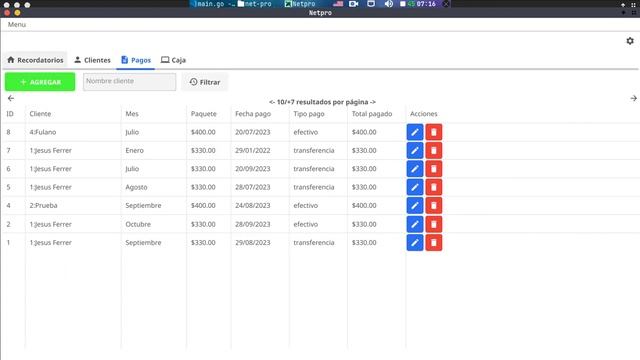
Task: Click the date 29/08/2023
Action: coord(253,242)
